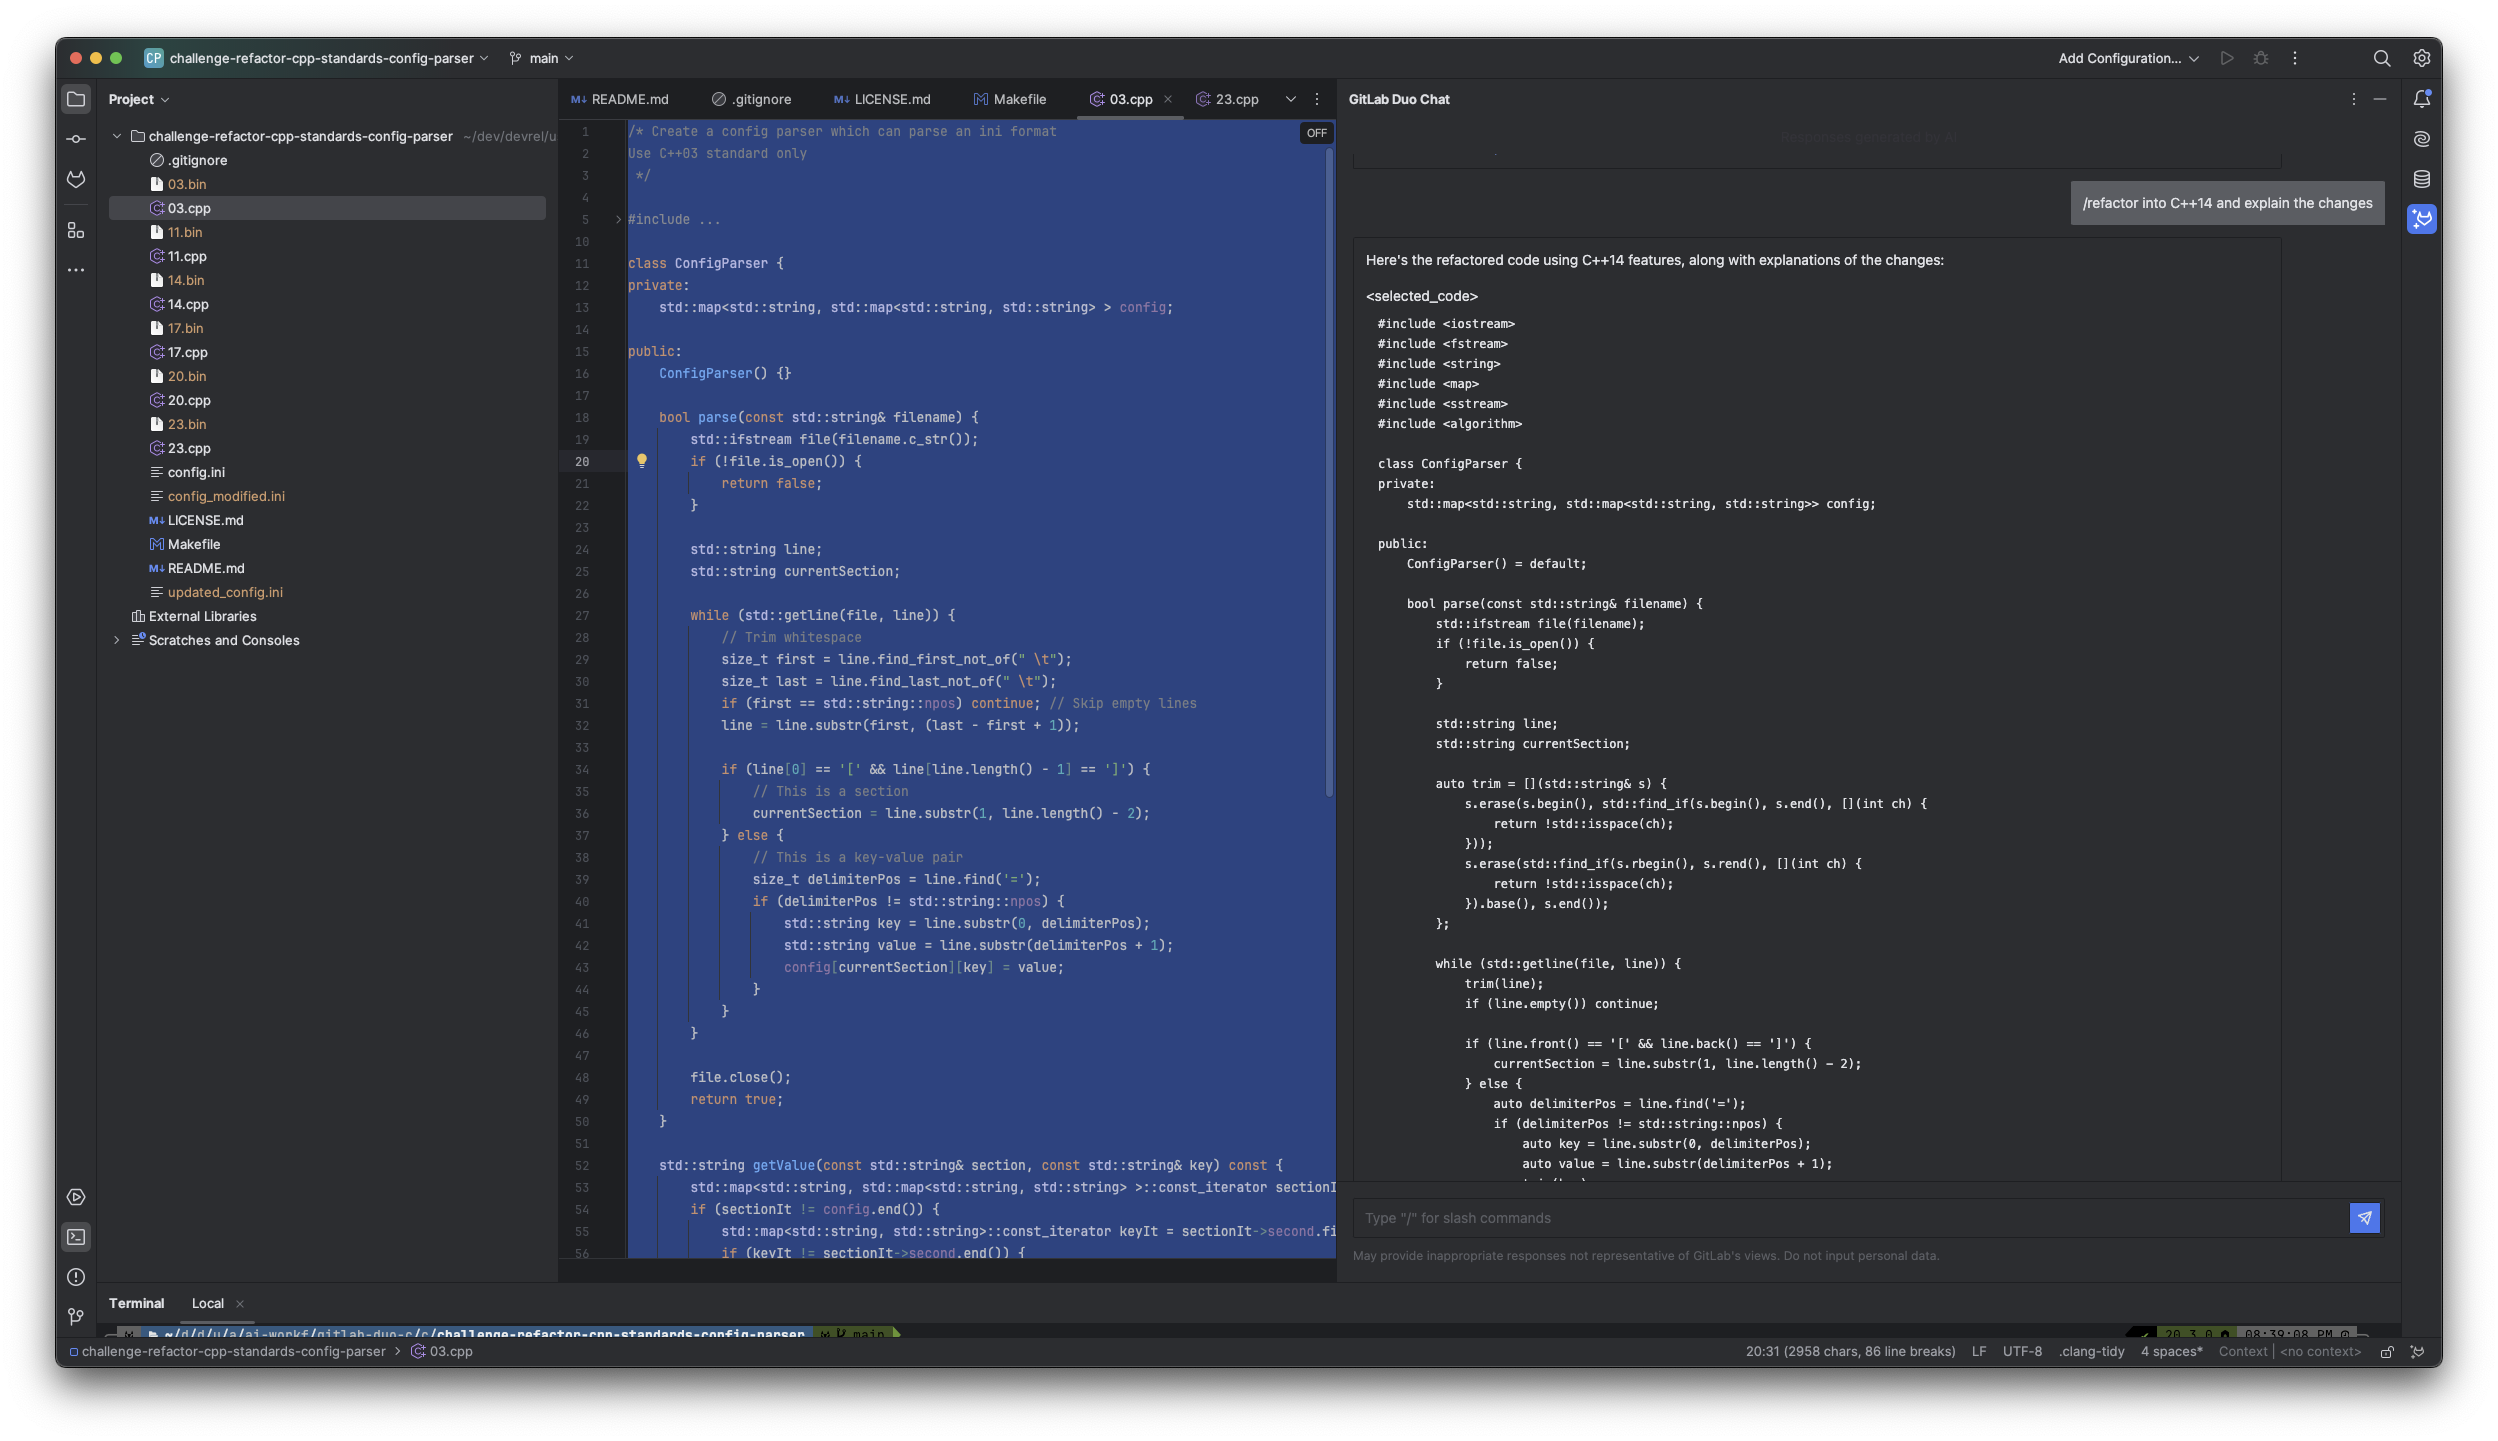Screen dimensions: 2498x1441
Task: Open the Project tool window folder icon
Action: [x=76, y=99]
